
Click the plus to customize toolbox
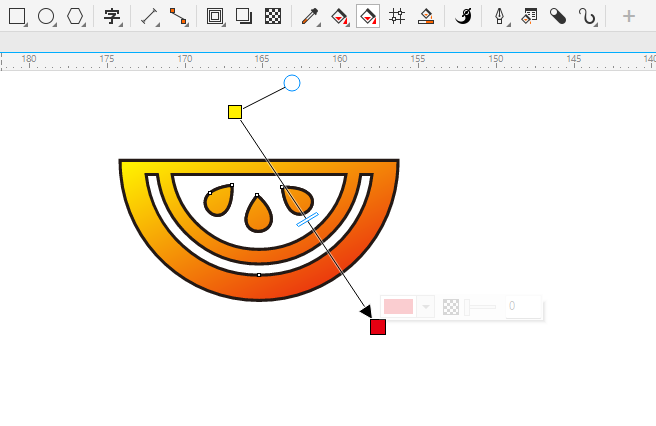628,16
